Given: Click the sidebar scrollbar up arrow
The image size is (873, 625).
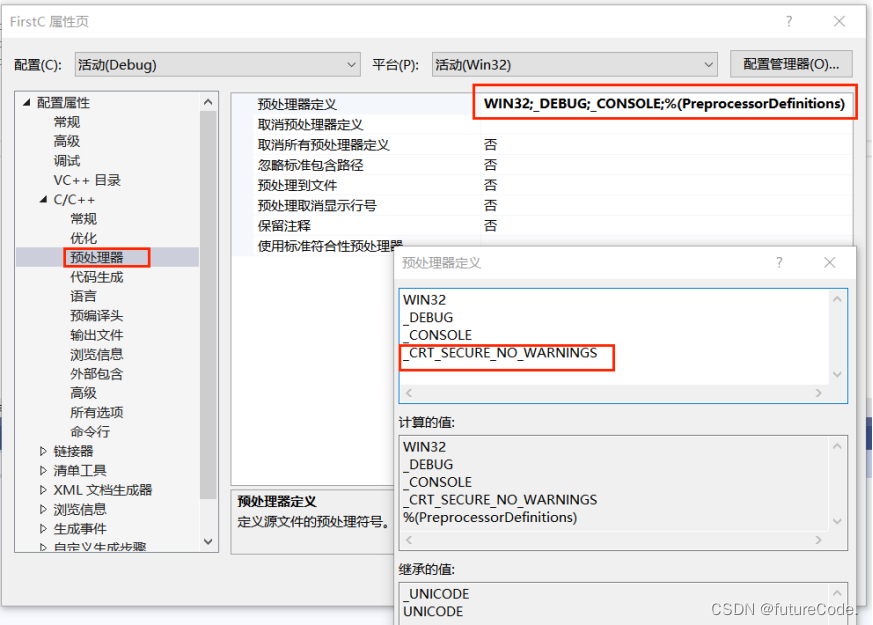Looking at the screenshot, I should (208, 100).
